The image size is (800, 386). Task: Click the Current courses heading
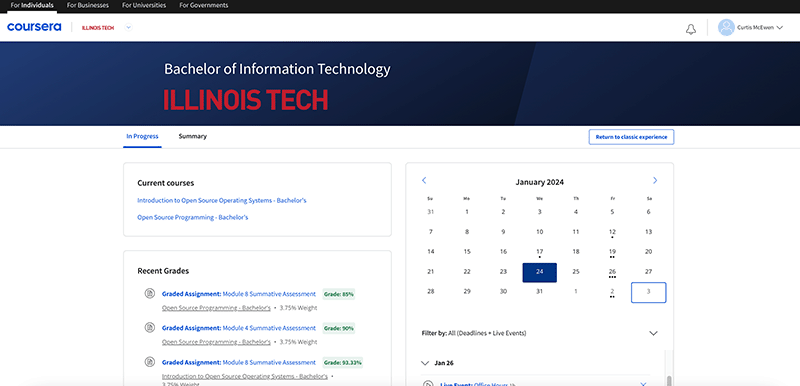click(166, 183)
